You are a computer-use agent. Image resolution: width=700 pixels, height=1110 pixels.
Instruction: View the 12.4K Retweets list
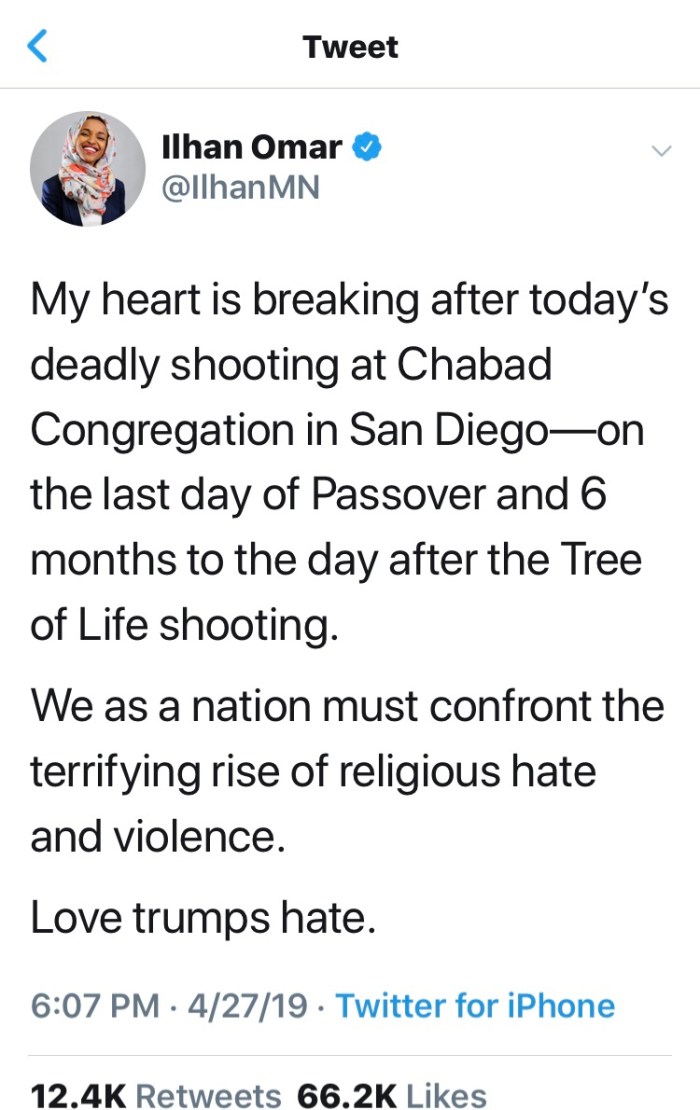click(x=156, y=1095)
